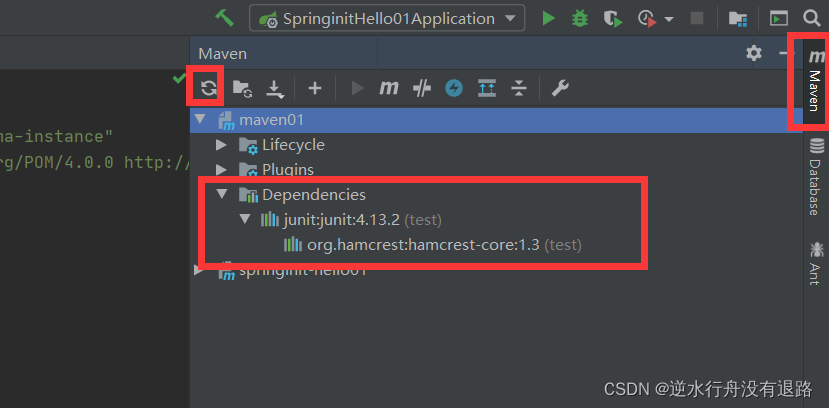Click the grey Stop button
This screenshot has height=408, width=829.
coord(697,18)
